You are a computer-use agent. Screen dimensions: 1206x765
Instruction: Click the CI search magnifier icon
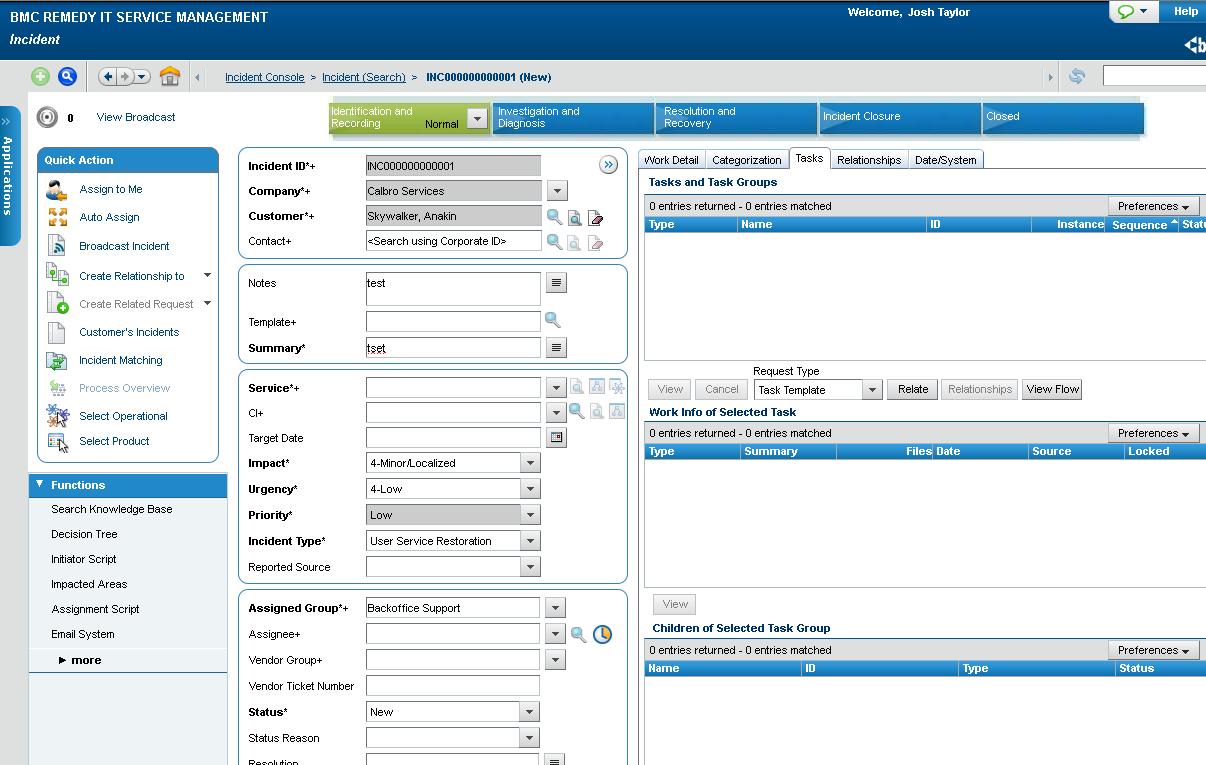577,411
